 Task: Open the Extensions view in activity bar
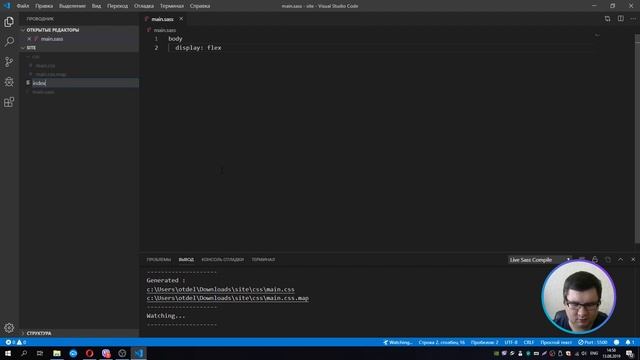(x=9, y=102)
